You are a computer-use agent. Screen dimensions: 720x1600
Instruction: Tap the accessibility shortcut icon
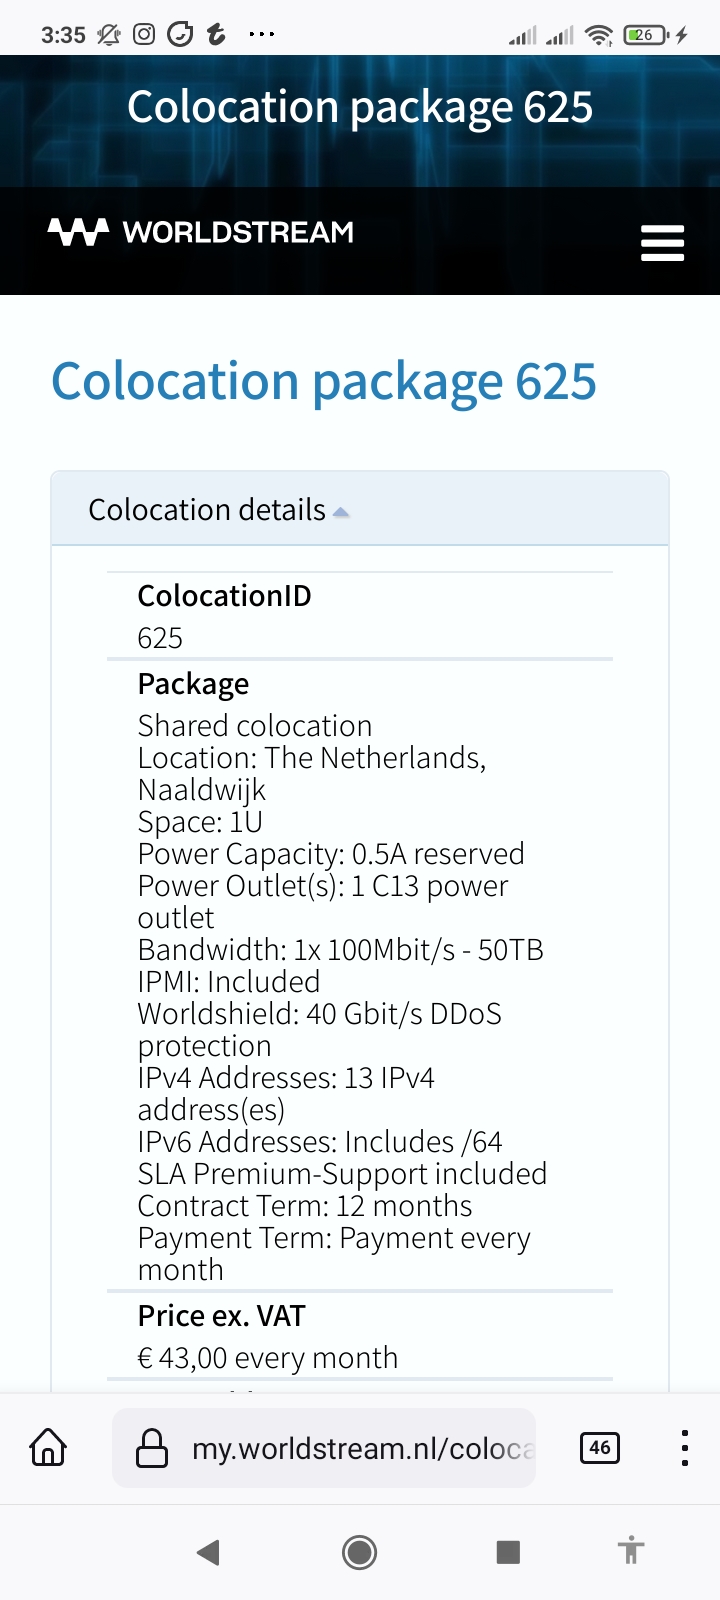(x=630, y=1551)
